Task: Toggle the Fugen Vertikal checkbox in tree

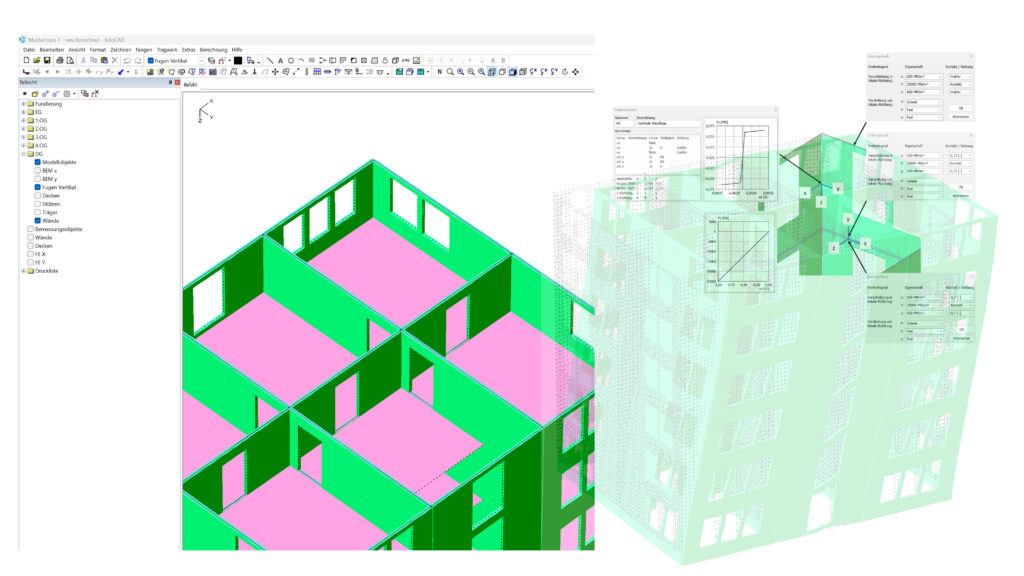Action: click(x=37, y=187)
